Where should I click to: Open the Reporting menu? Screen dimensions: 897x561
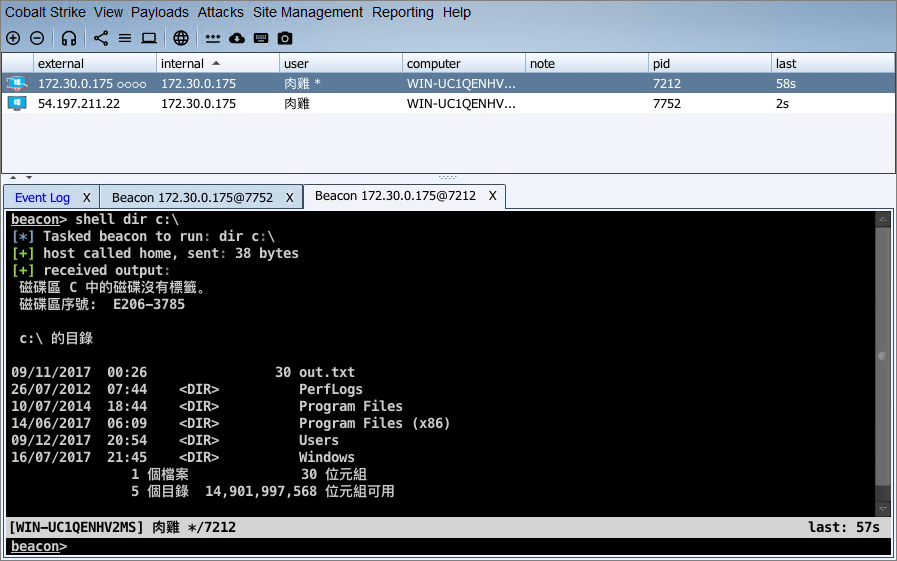coord(403,12)
